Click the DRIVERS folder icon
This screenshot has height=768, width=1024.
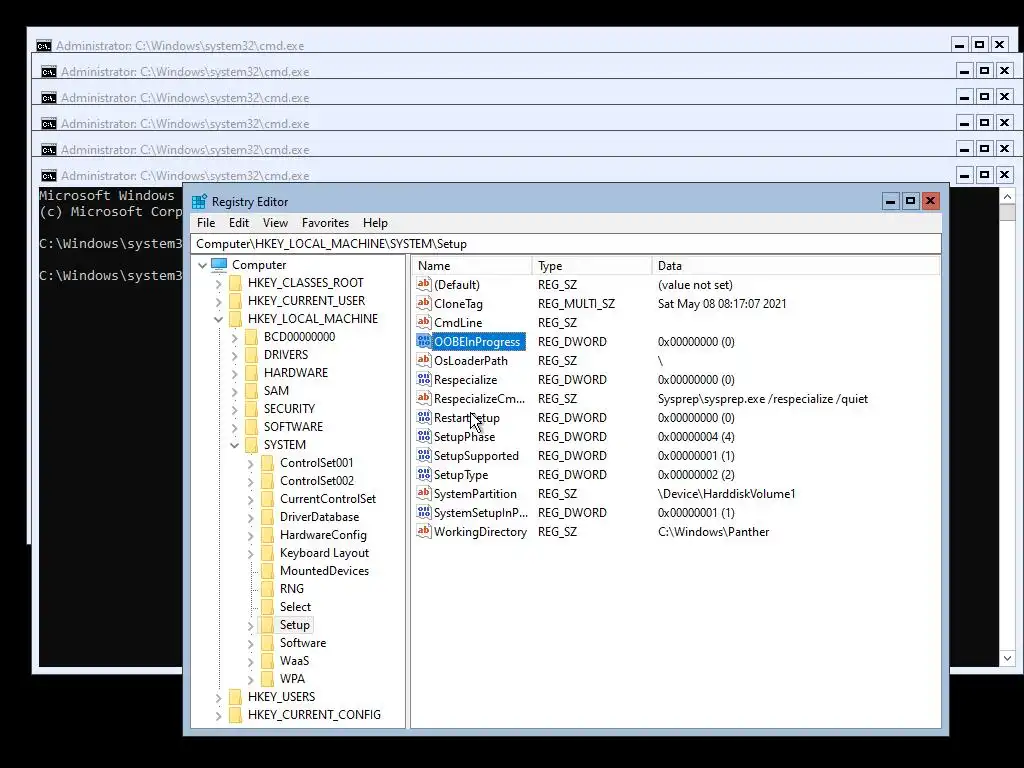click(x=251, y=355)
